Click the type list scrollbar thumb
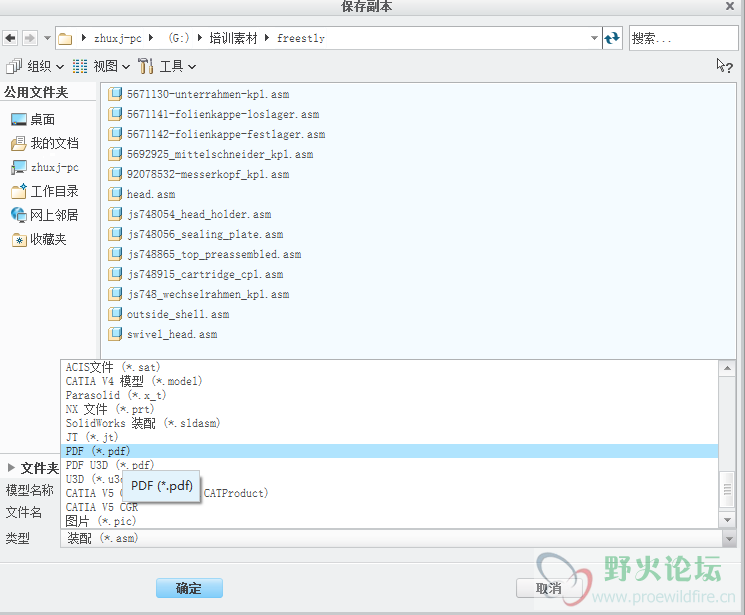745x615 pixels. tap(727, 490)
